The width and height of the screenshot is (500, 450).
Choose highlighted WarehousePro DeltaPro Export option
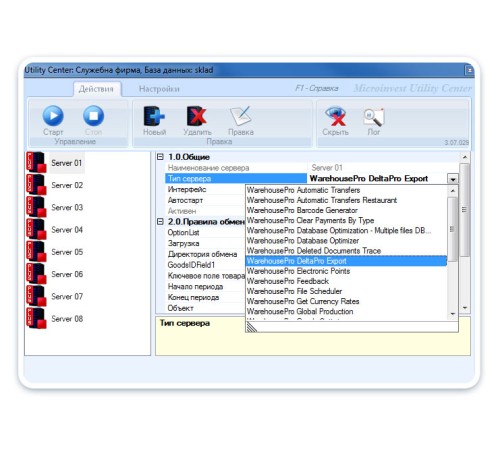click(346, 261)
